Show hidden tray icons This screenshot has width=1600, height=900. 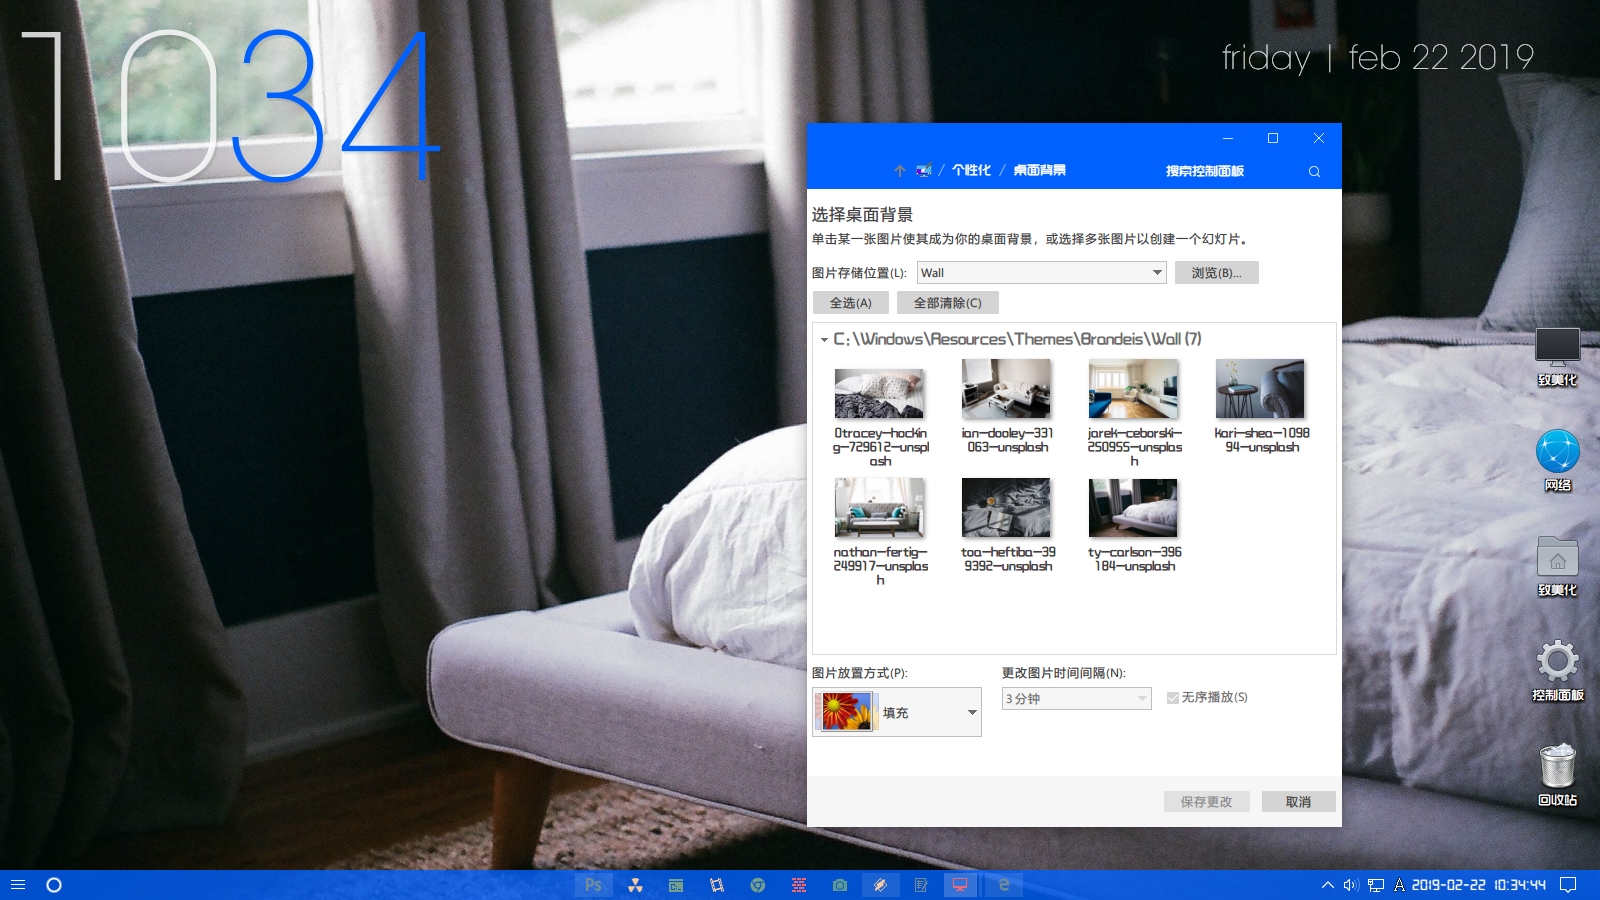1327,885
